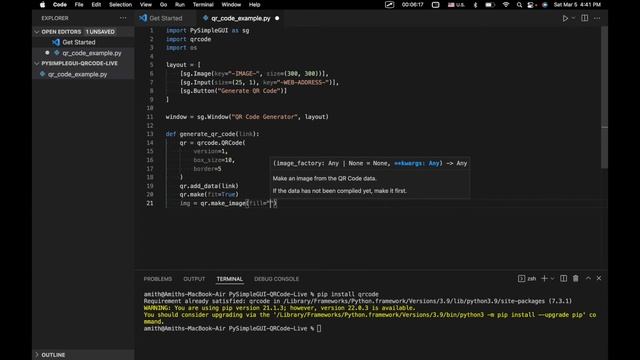The width and height of the screenshot is (640, 360).
Task: Open the Explorer views ellipsis menu
Action: tap(123, 18)
